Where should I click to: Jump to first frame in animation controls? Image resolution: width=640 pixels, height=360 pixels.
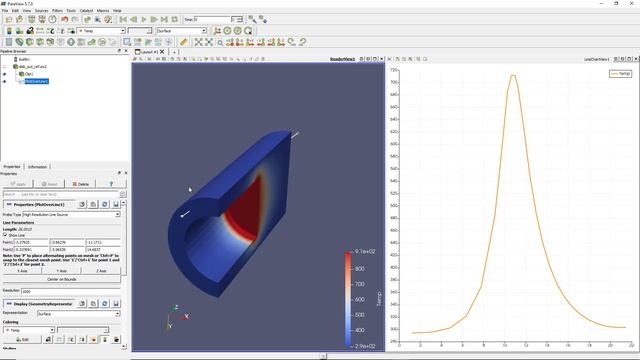pos(123,20)
